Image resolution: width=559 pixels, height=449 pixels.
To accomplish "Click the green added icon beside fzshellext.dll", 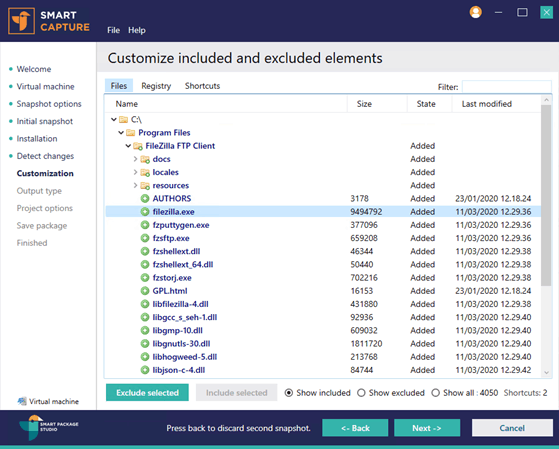I will point(145,251).
